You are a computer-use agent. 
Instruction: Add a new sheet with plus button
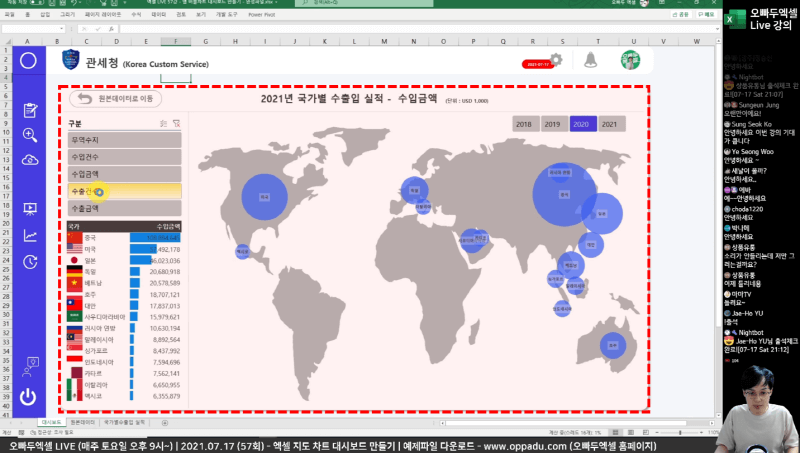(164, 423)
